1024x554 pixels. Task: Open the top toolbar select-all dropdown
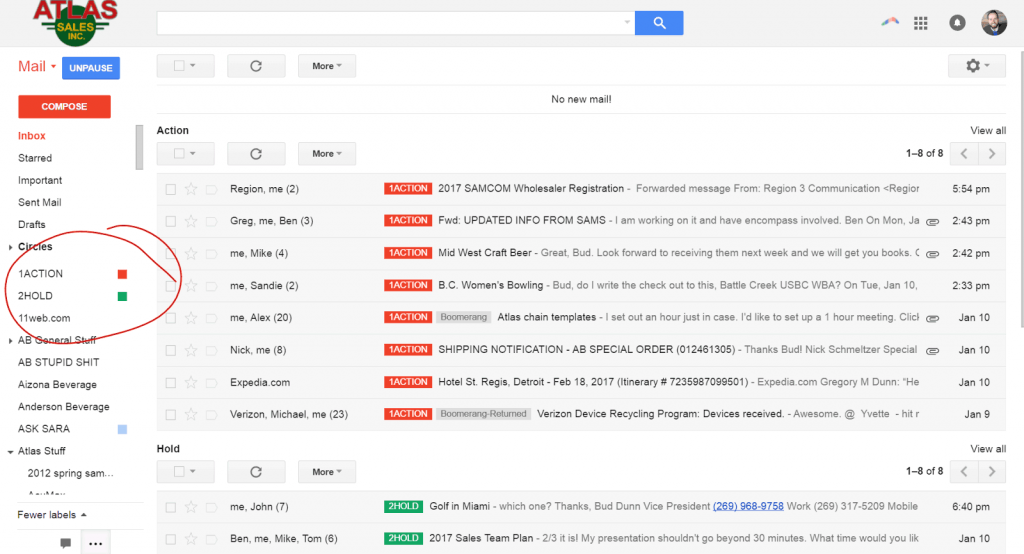(185, 66)
